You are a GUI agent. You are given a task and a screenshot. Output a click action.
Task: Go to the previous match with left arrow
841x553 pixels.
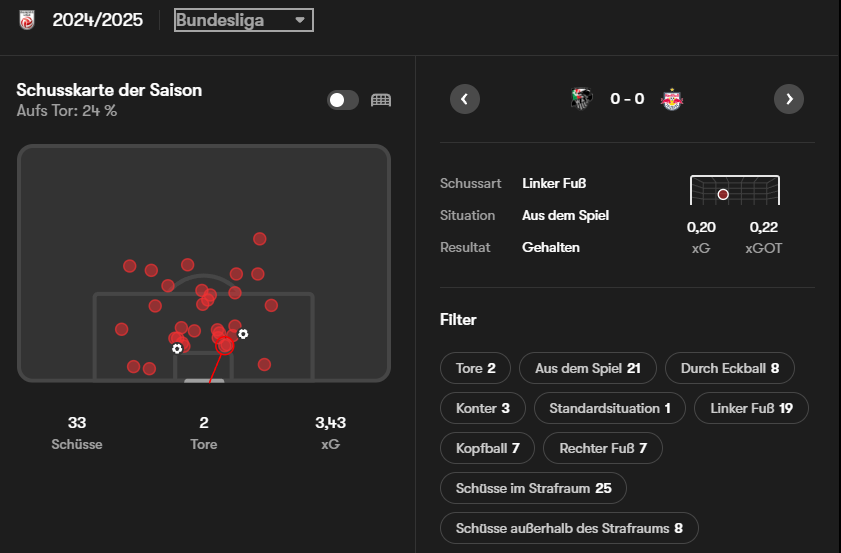[465, 99]
